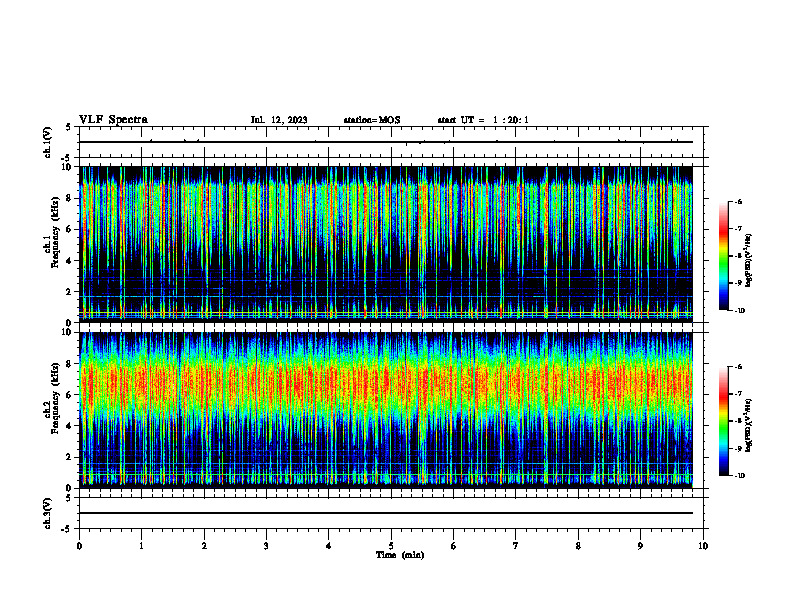Click the time axis tick label "9"
This screenshot has width=792, height=612.
point(640,546)
